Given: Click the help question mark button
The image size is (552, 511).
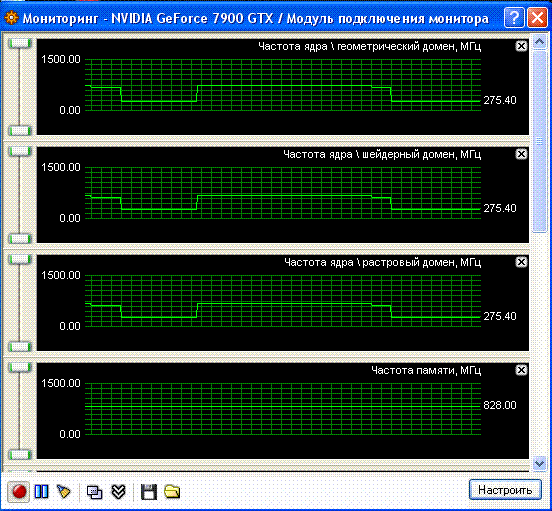Looking at the screenshot, I should click(514, 17).
